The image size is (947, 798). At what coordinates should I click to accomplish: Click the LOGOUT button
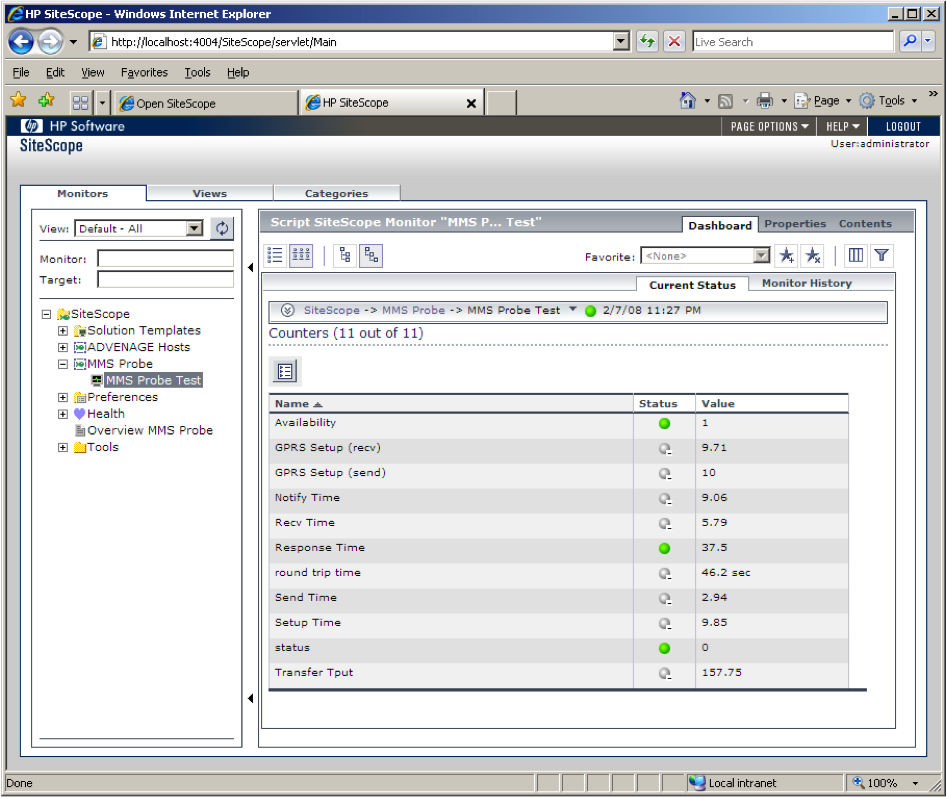(x=903, y=126)
